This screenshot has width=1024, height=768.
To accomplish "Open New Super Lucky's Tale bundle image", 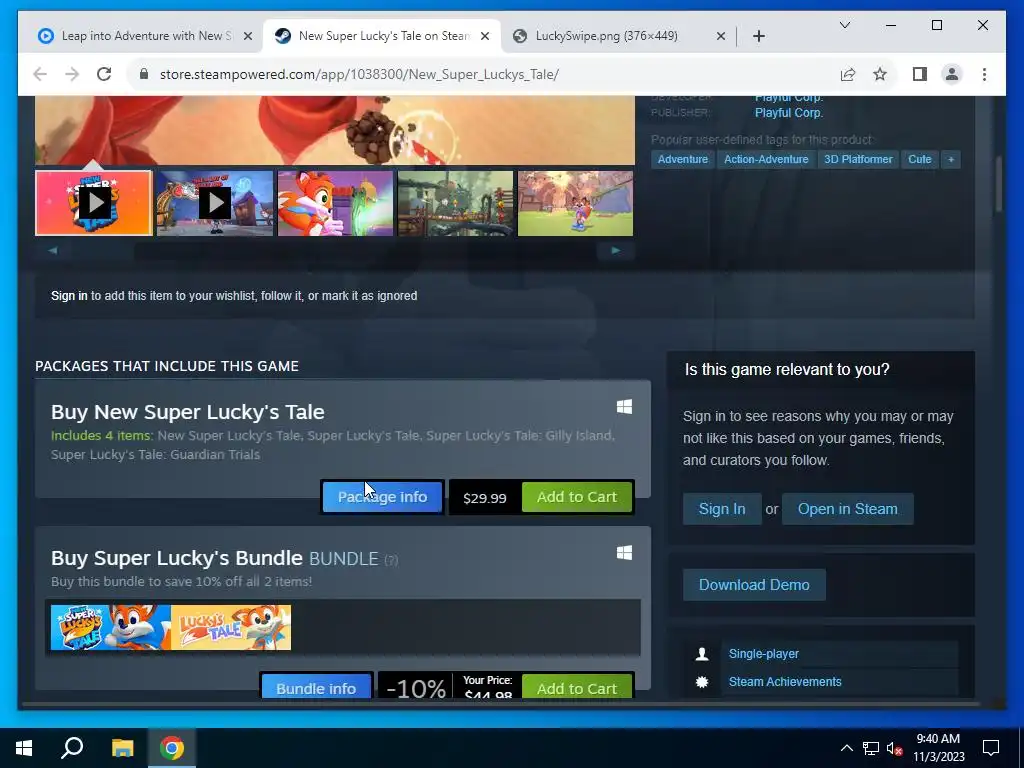I will tap(111, 627).
